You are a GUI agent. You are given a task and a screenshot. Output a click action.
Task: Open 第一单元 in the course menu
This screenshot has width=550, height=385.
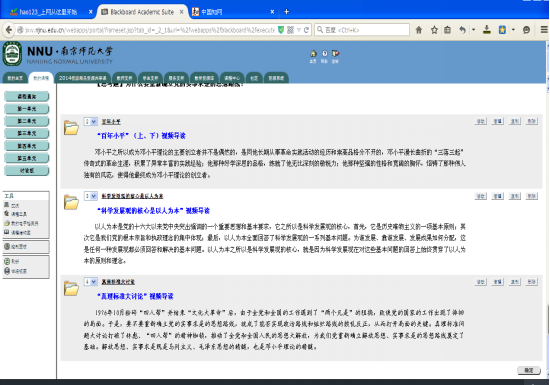27,109
